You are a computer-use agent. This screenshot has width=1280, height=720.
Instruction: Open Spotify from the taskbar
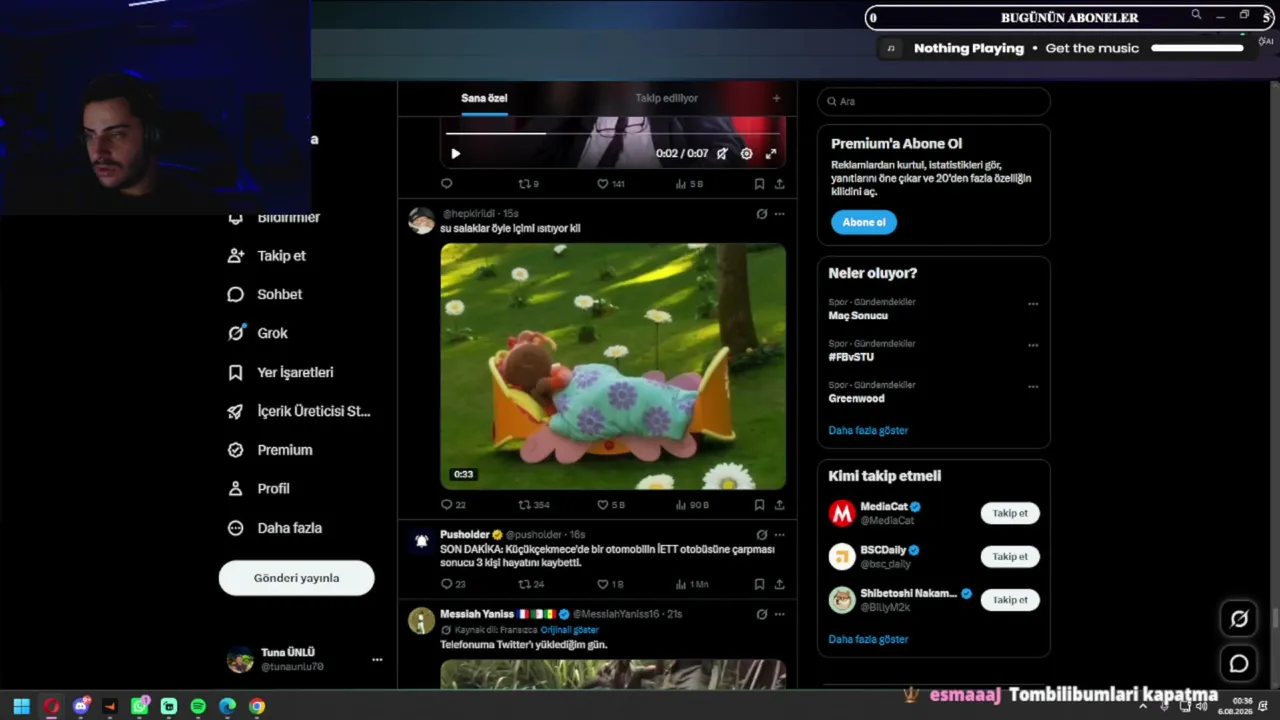tap(198, 706)
